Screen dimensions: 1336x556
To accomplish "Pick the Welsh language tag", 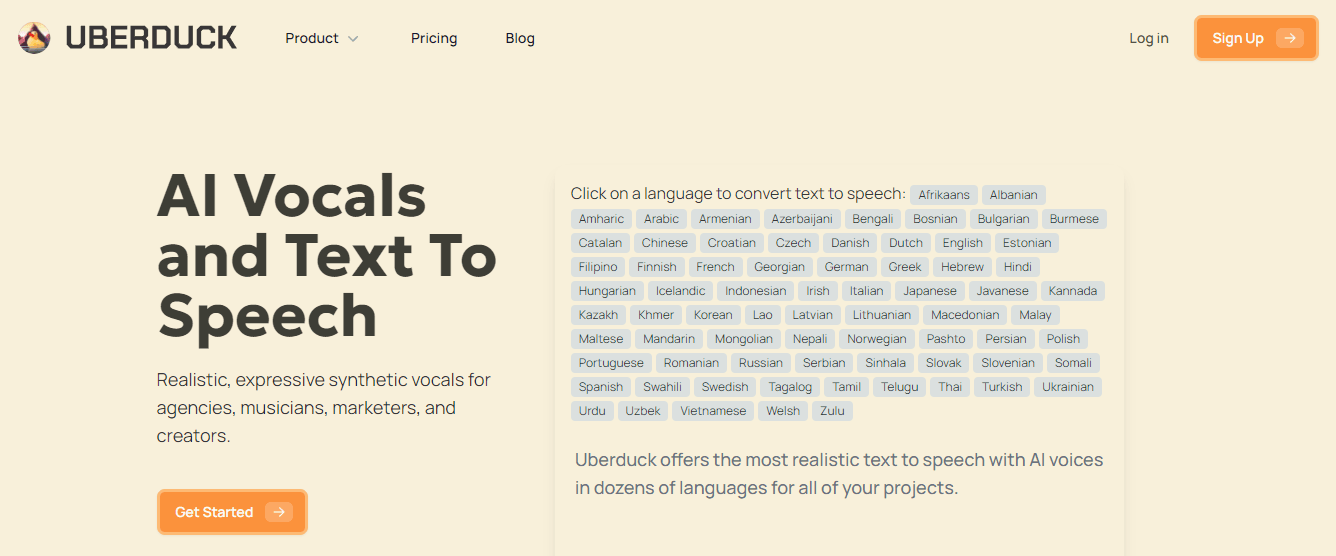I will (x=783, y=411).
